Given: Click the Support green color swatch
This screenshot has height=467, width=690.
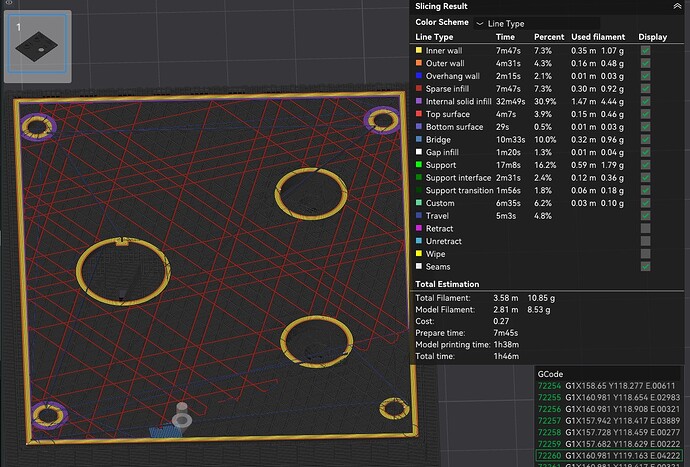Looking at the screenshot, I should tap(418, 165).
